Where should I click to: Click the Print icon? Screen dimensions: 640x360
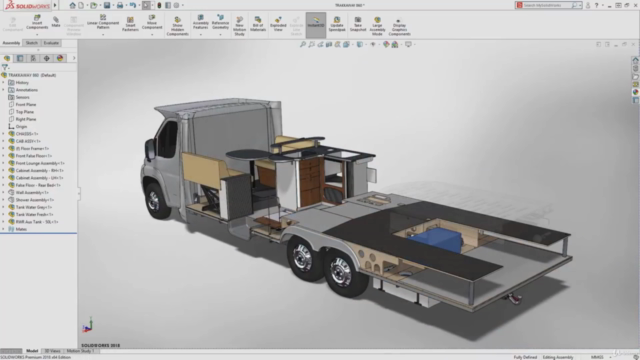coord(120,5)
